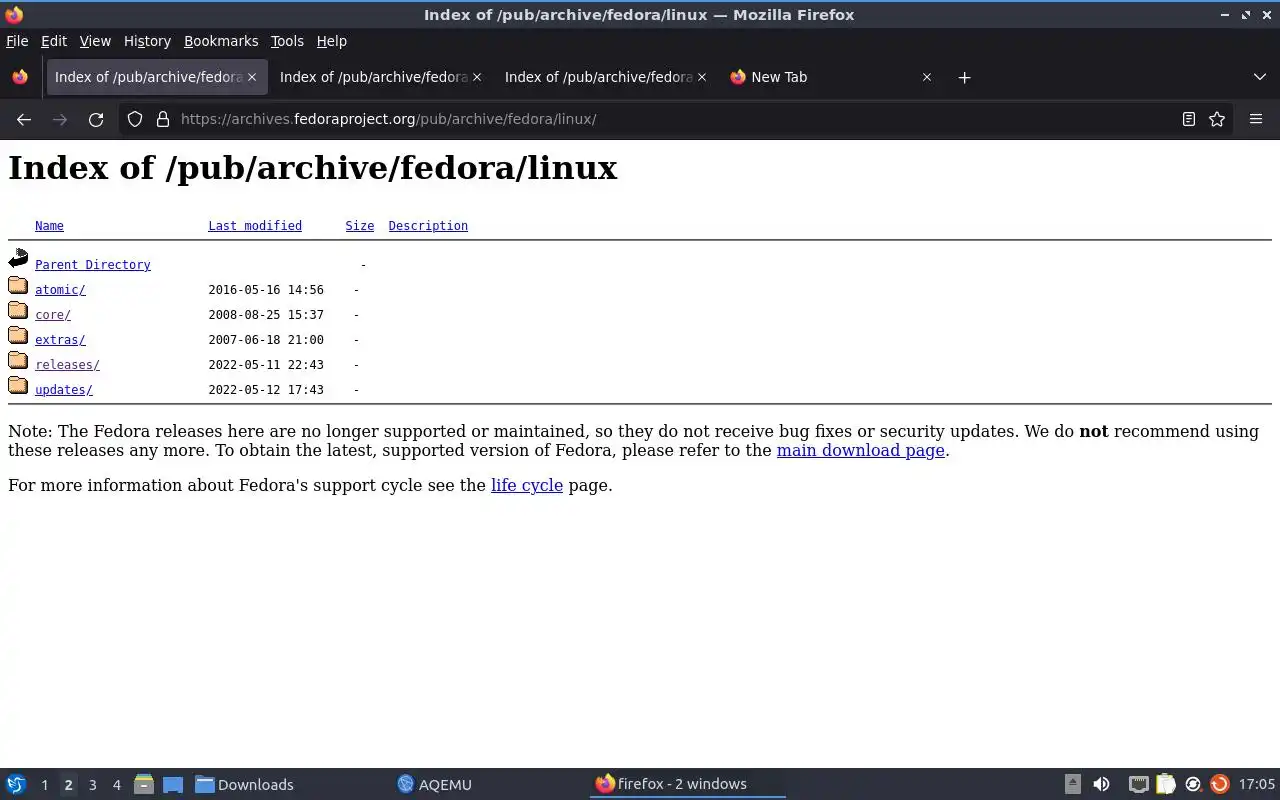Image resolution: width=1280 pixels, height=800 pixels.
Task: Open the releases/ directory
Action: click(x=67, y=365)
